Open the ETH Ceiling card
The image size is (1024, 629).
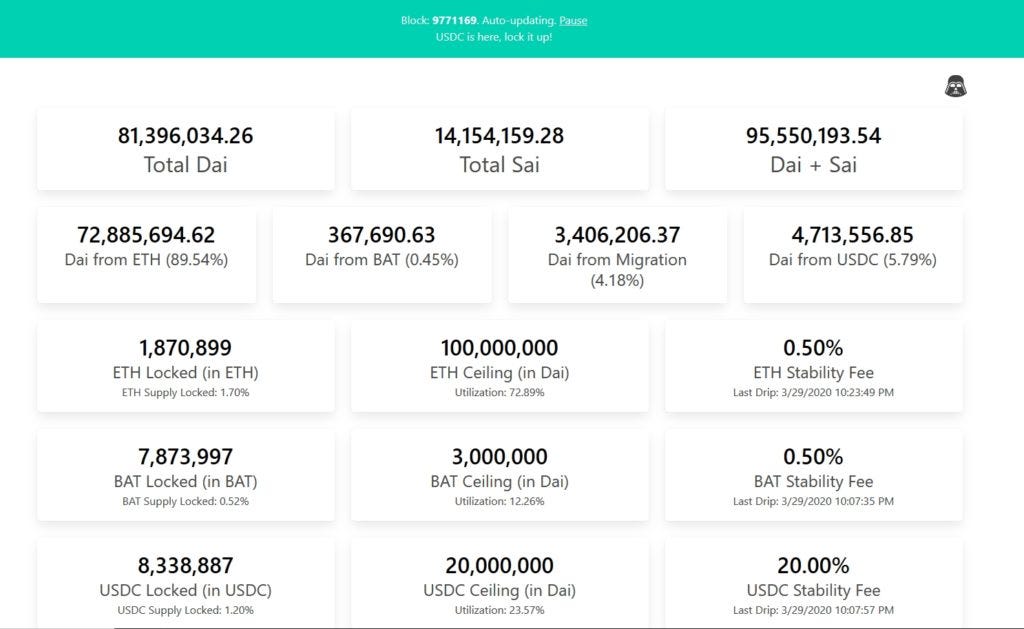point(499,366)
